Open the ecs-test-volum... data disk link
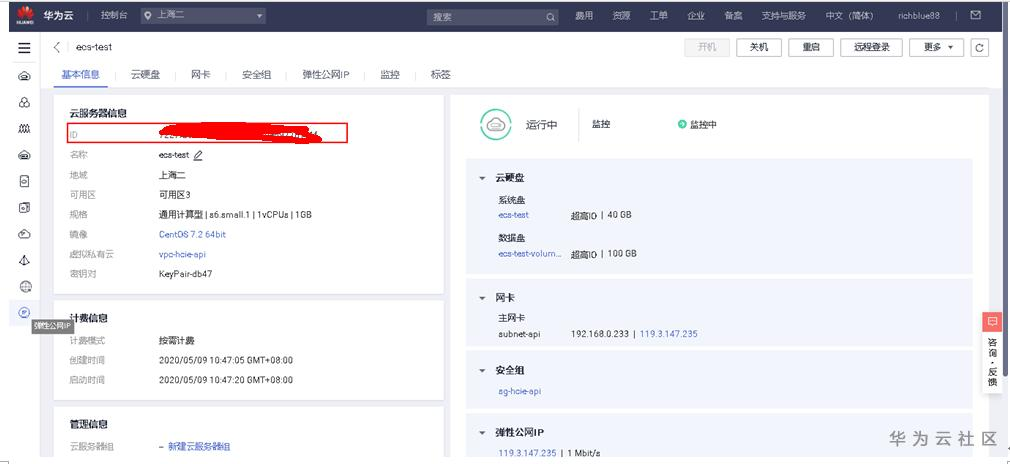 [x=529, y=254]
